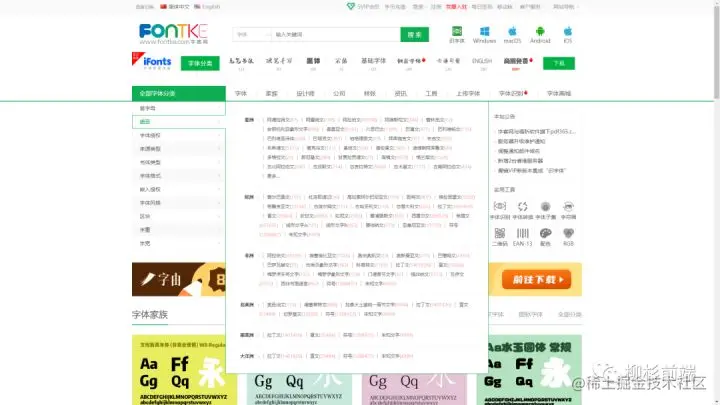720x405 pixels.
Task: Open the ENGLISH font style sample
Action: [x=482, y=63]
